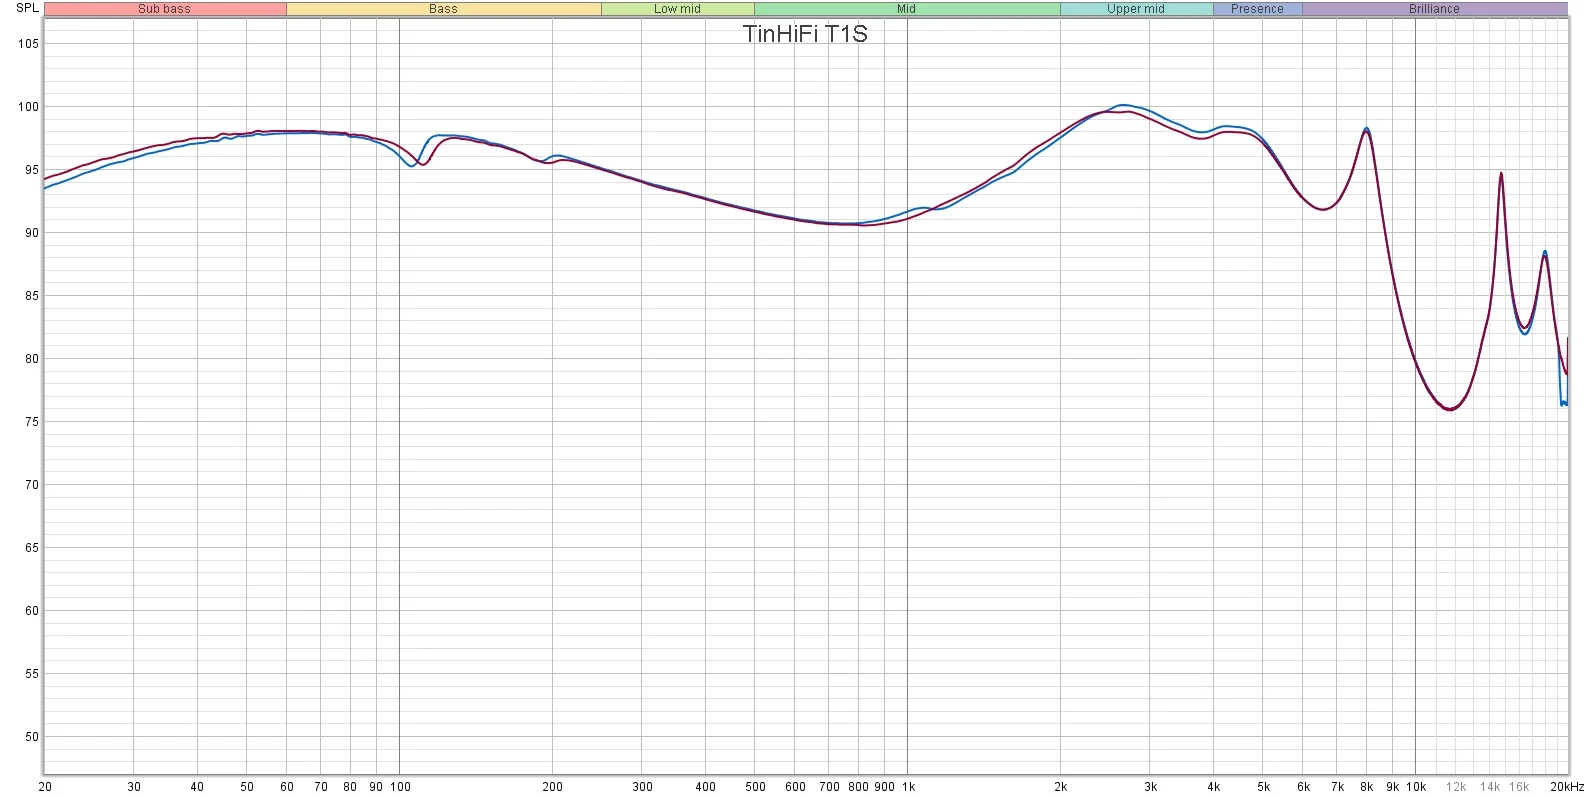Select the 16k frequency axis label
Screen dimensions: 1590x798
pyautogui.click(x=1519, y=787)
